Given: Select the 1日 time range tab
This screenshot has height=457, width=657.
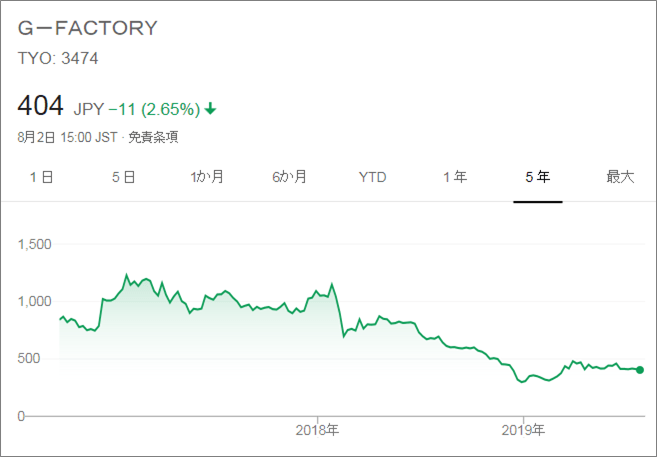Looking at the screenshot, I should (x=41, y=177).
